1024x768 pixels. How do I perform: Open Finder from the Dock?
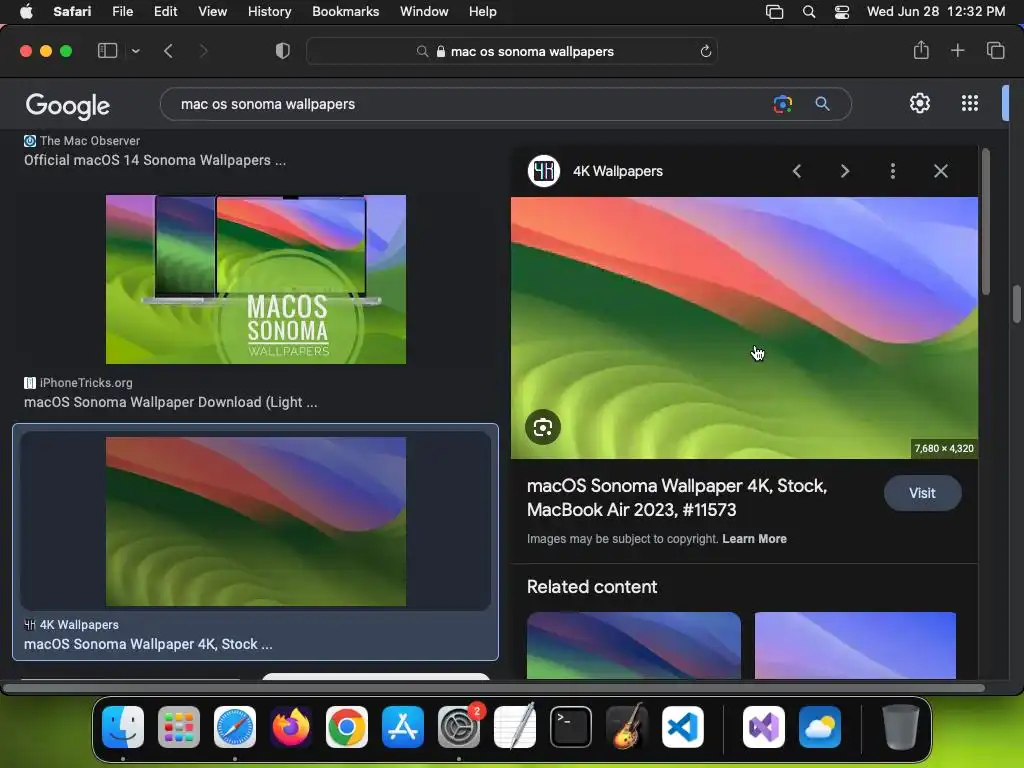(x=123, y=727)
